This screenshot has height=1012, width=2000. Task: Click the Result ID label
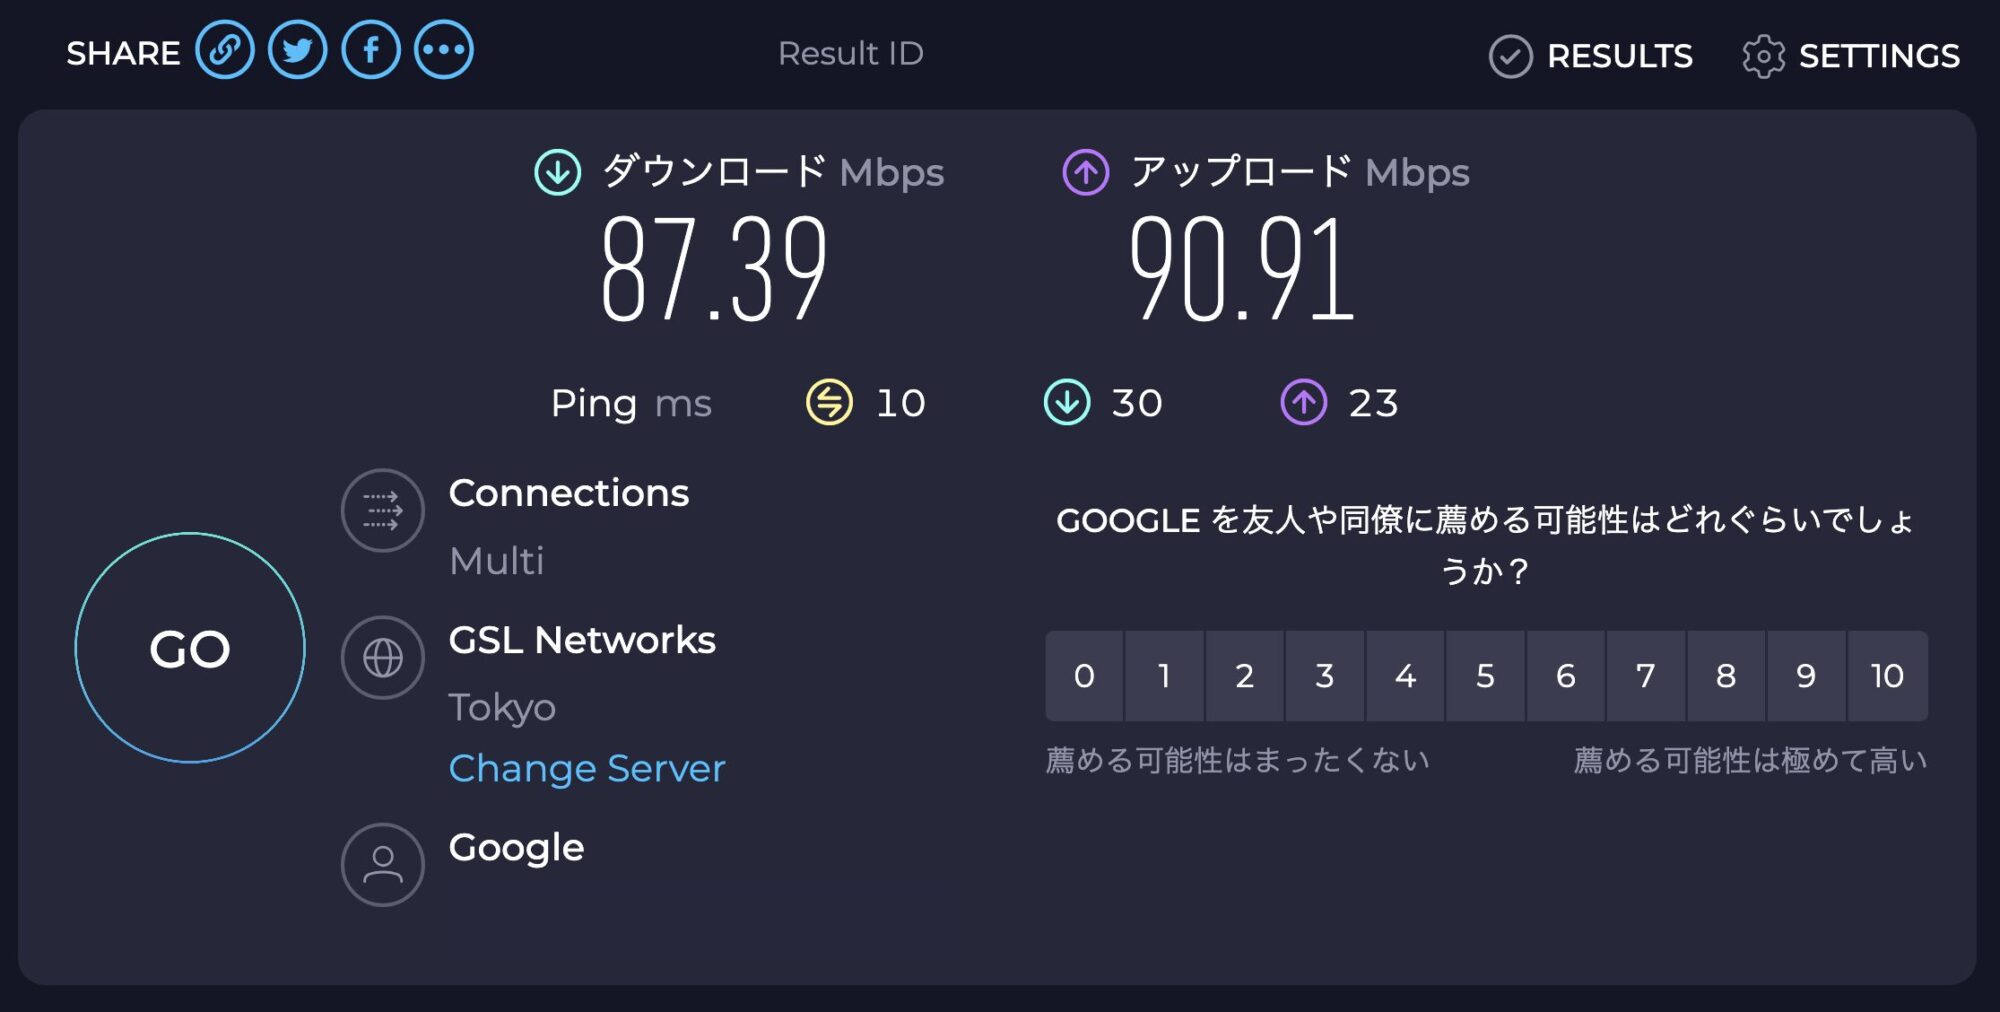coord(849,53)
